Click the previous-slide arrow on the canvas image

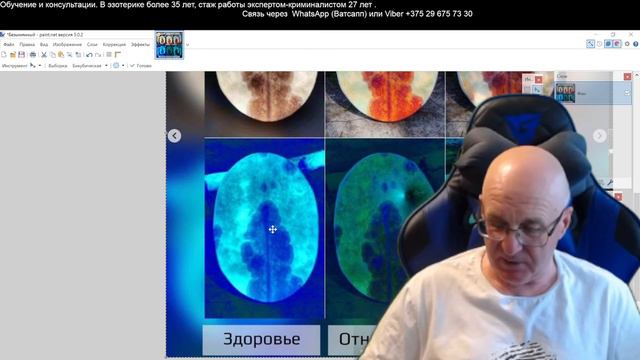click(x=174, y=136)
